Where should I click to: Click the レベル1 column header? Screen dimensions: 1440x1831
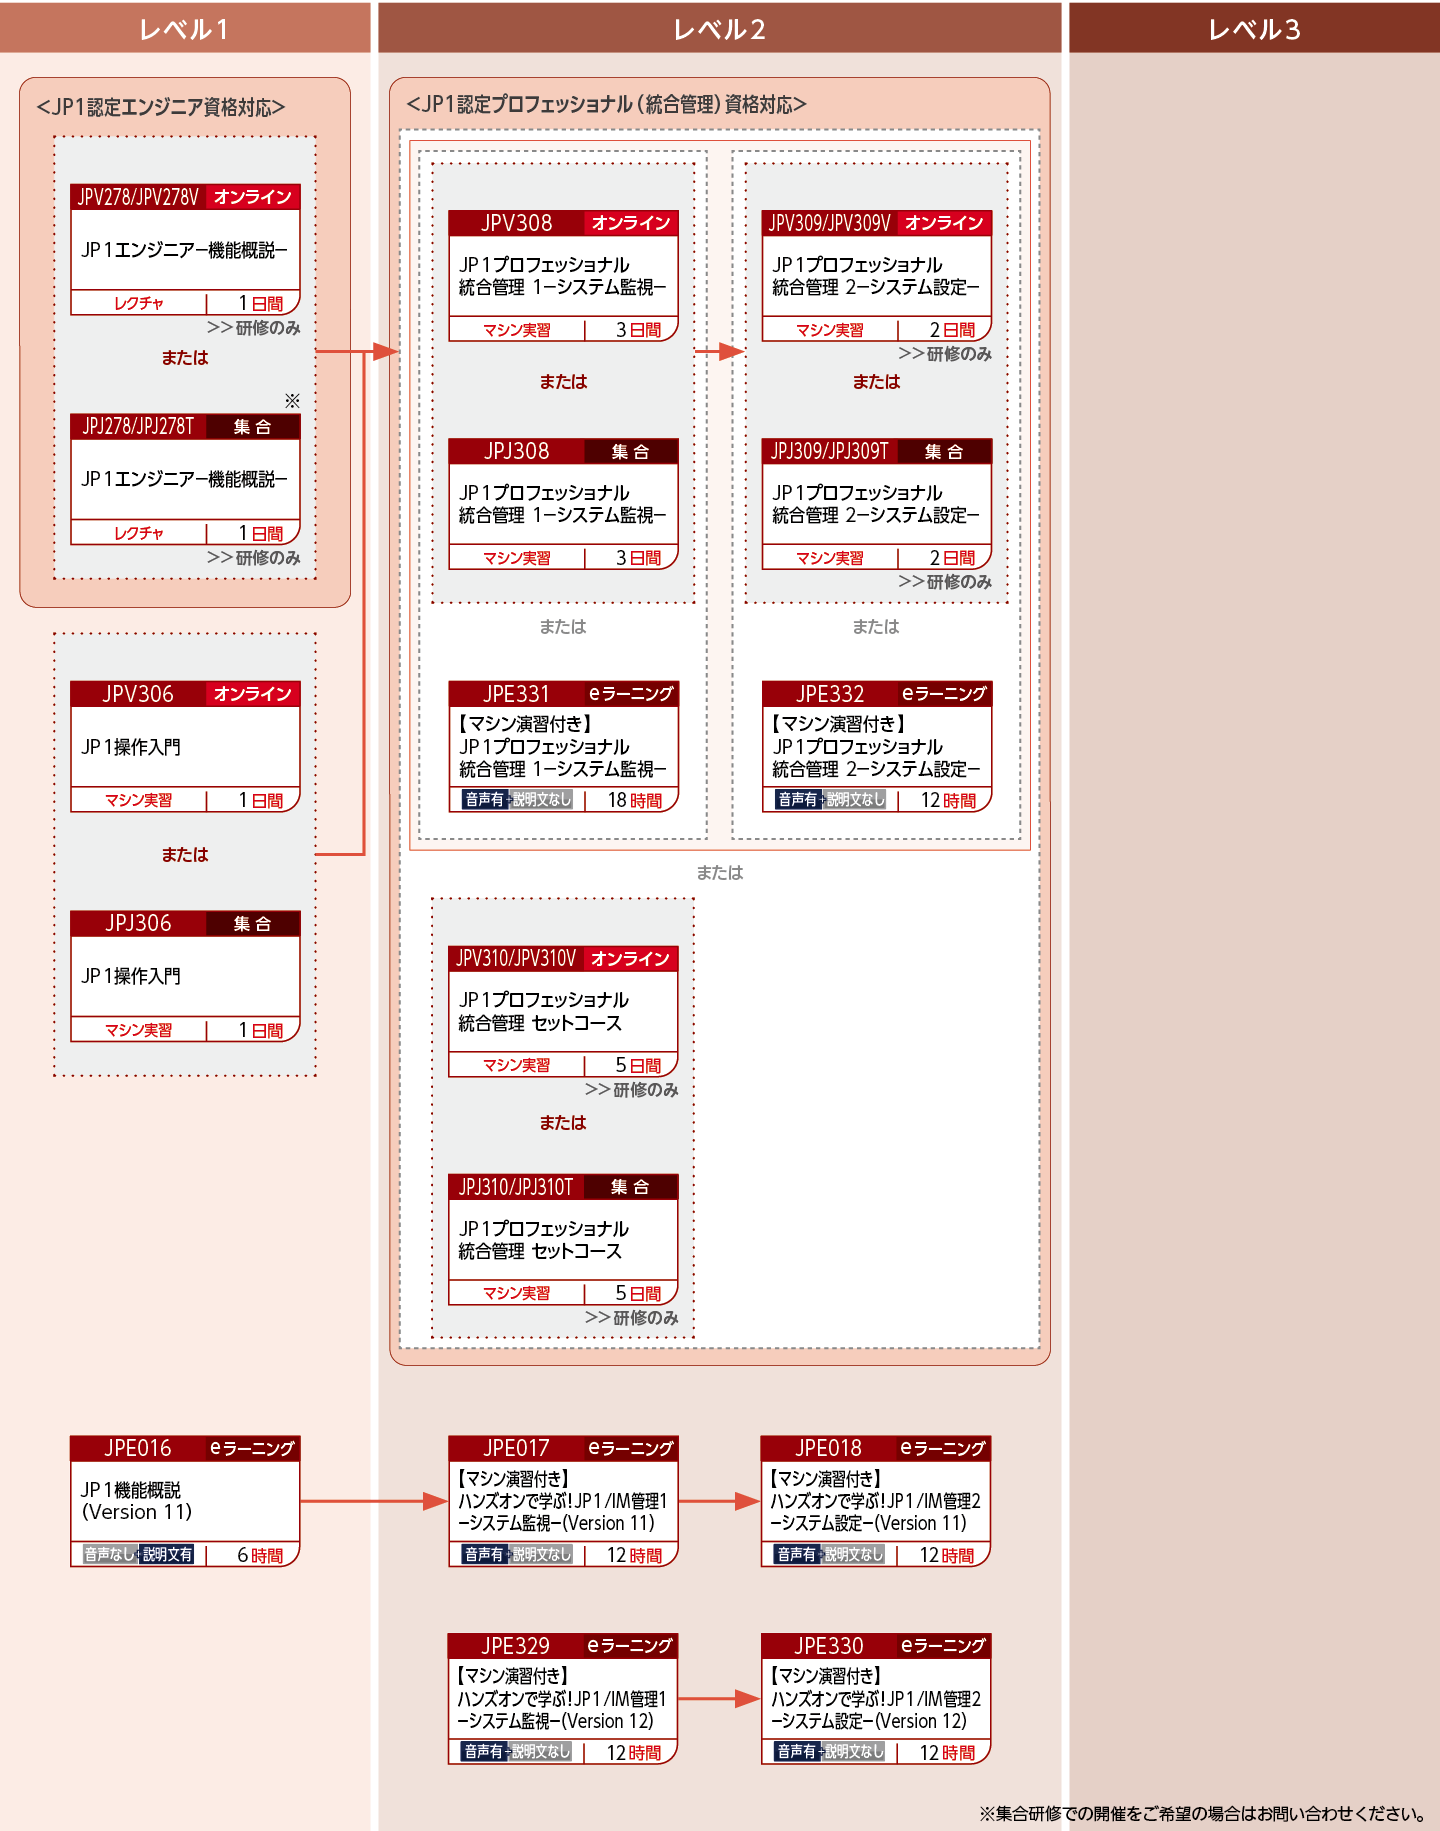[185, 28]
